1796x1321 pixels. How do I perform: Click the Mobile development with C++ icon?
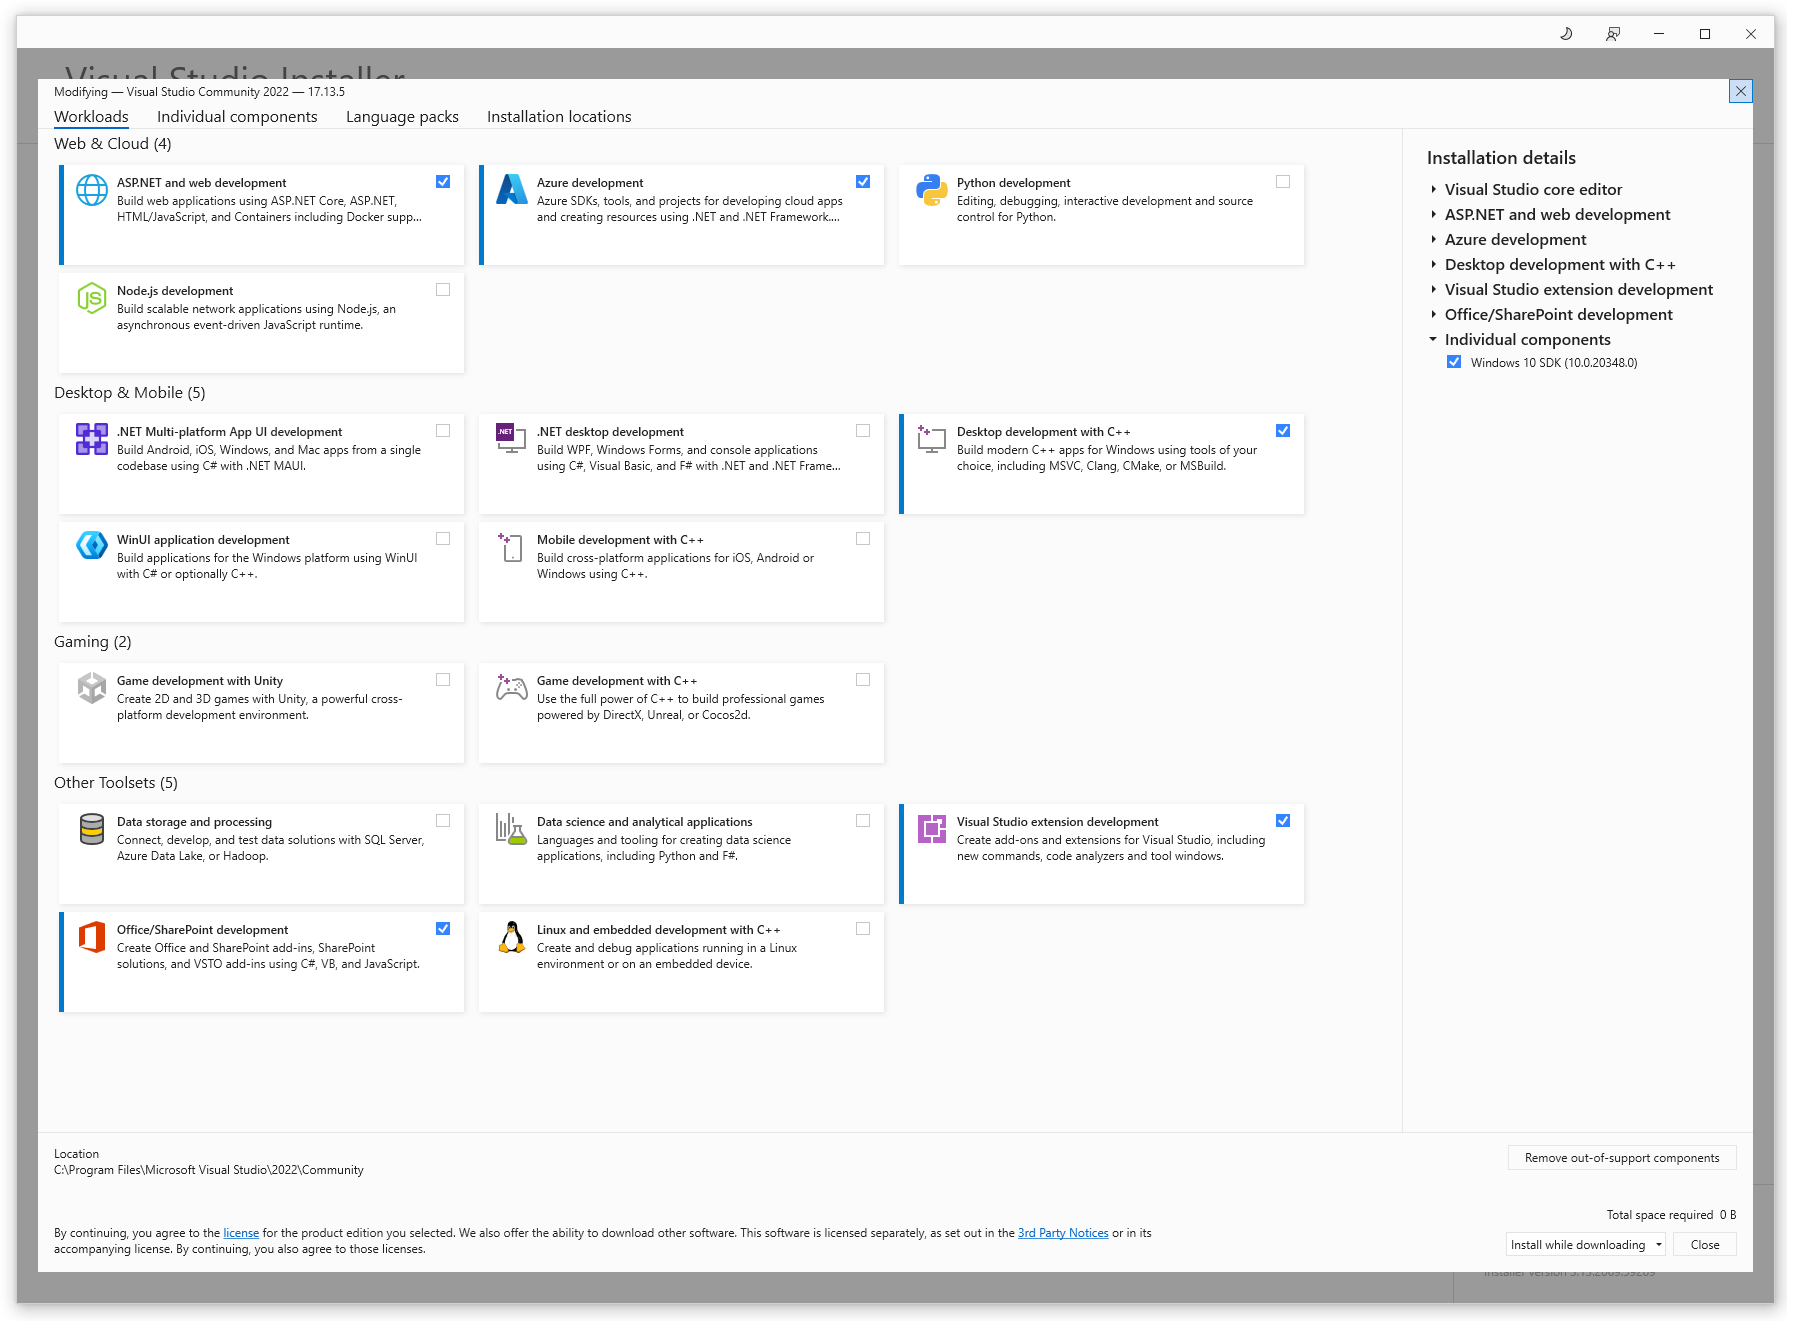coord(512,547)
